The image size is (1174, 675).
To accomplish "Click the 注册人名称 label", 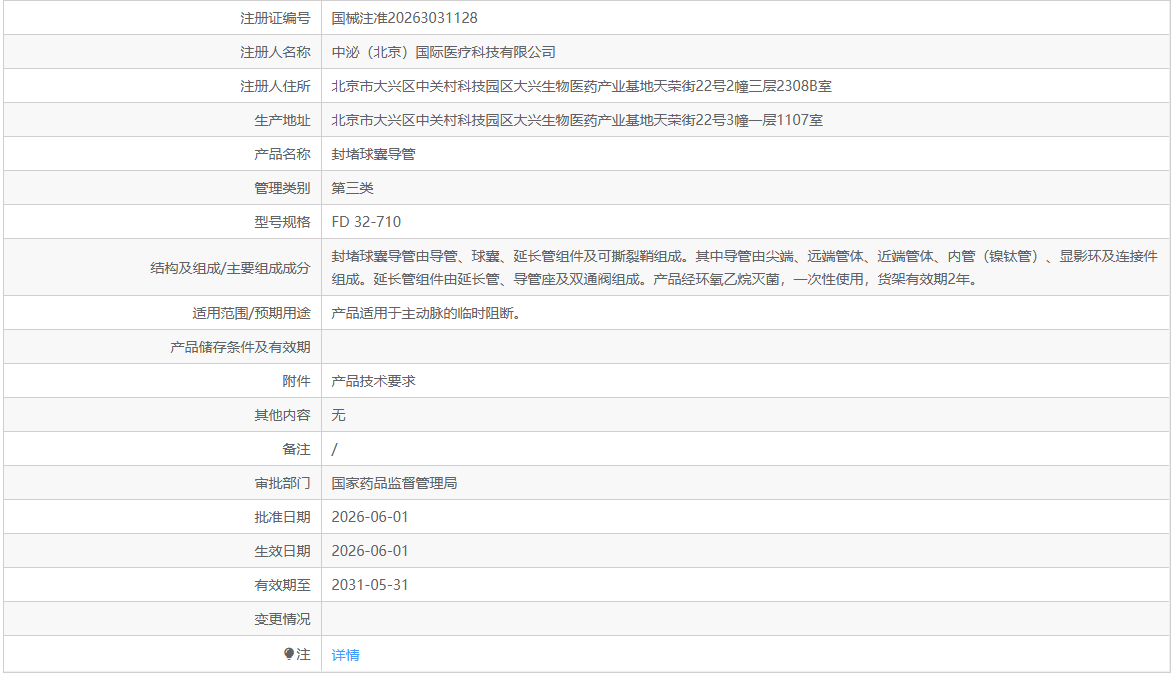I will (275, 52).
